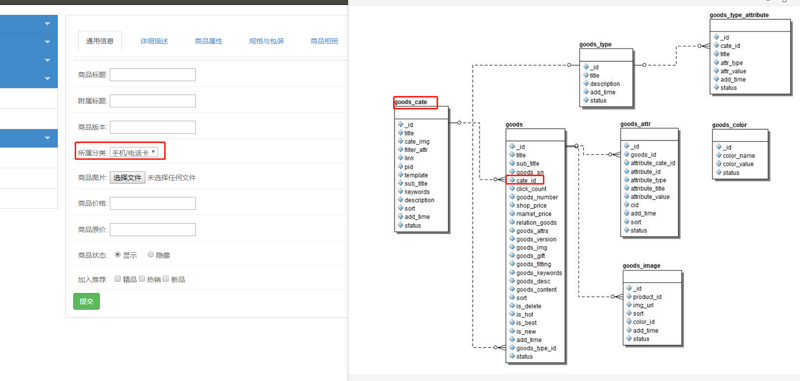Open the 所属分类 dropdown showing 手机/电话卡

[x=134, y=152]
